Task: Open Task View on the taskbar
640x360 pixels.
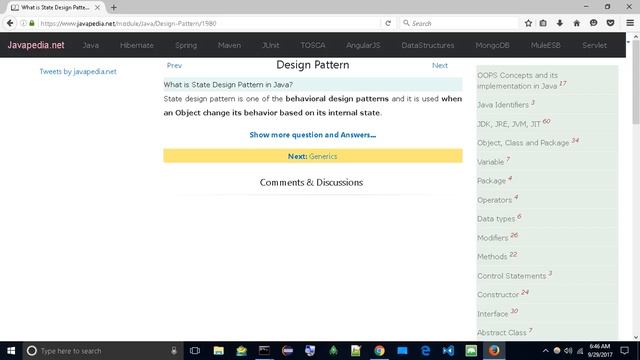Action: pos(195,351)
